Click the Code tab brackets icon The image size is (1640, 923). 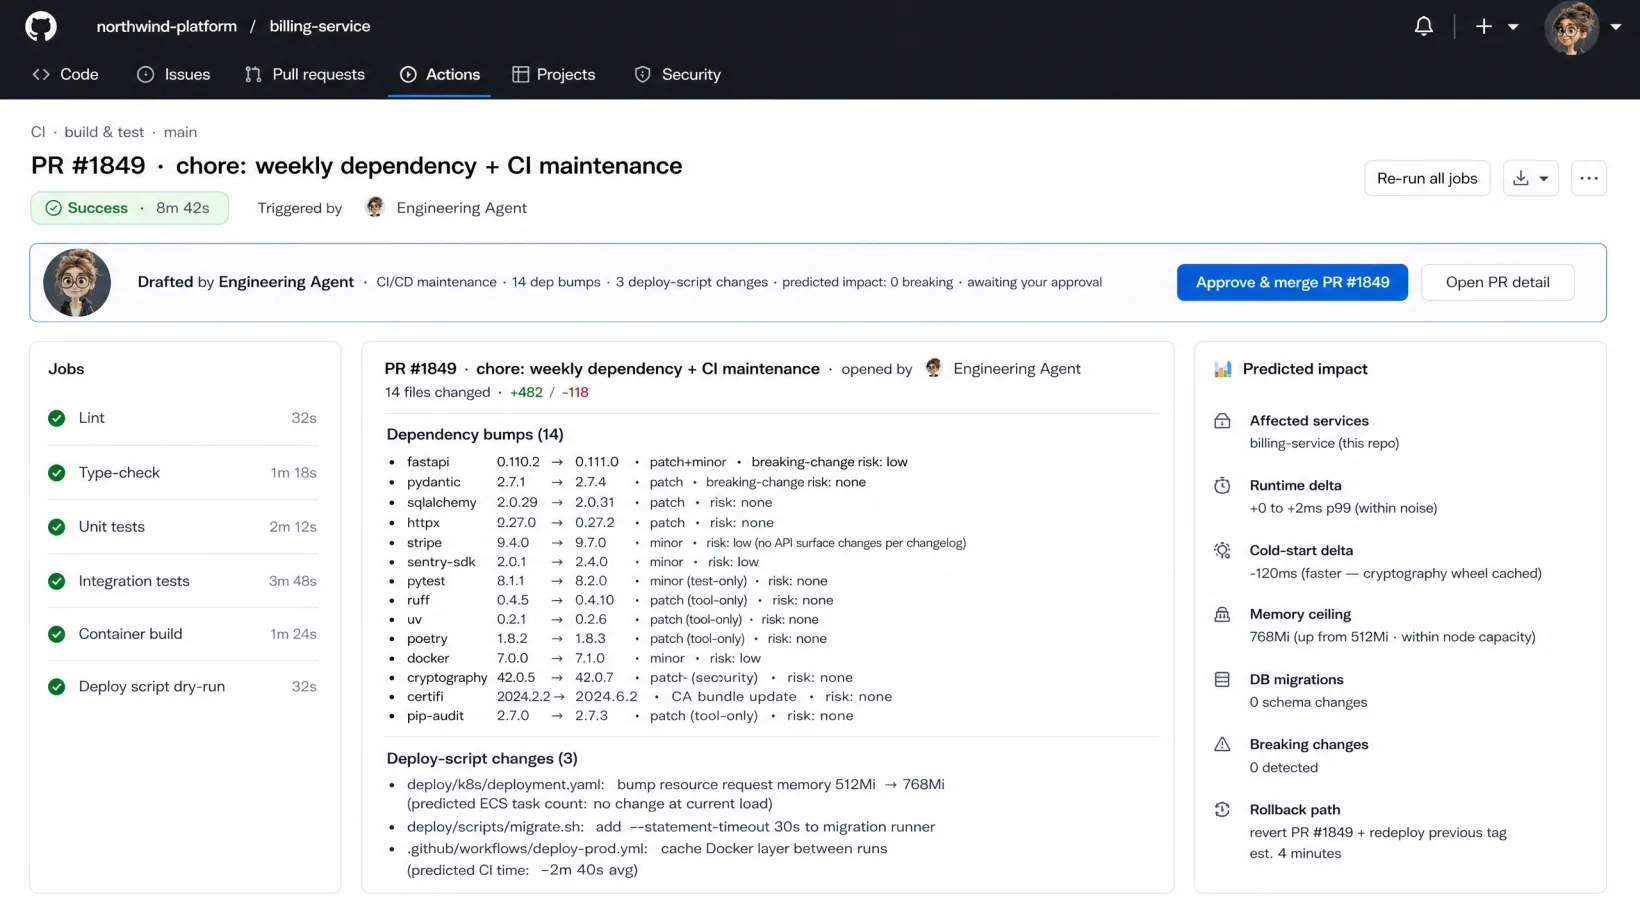tap(41, 75)
